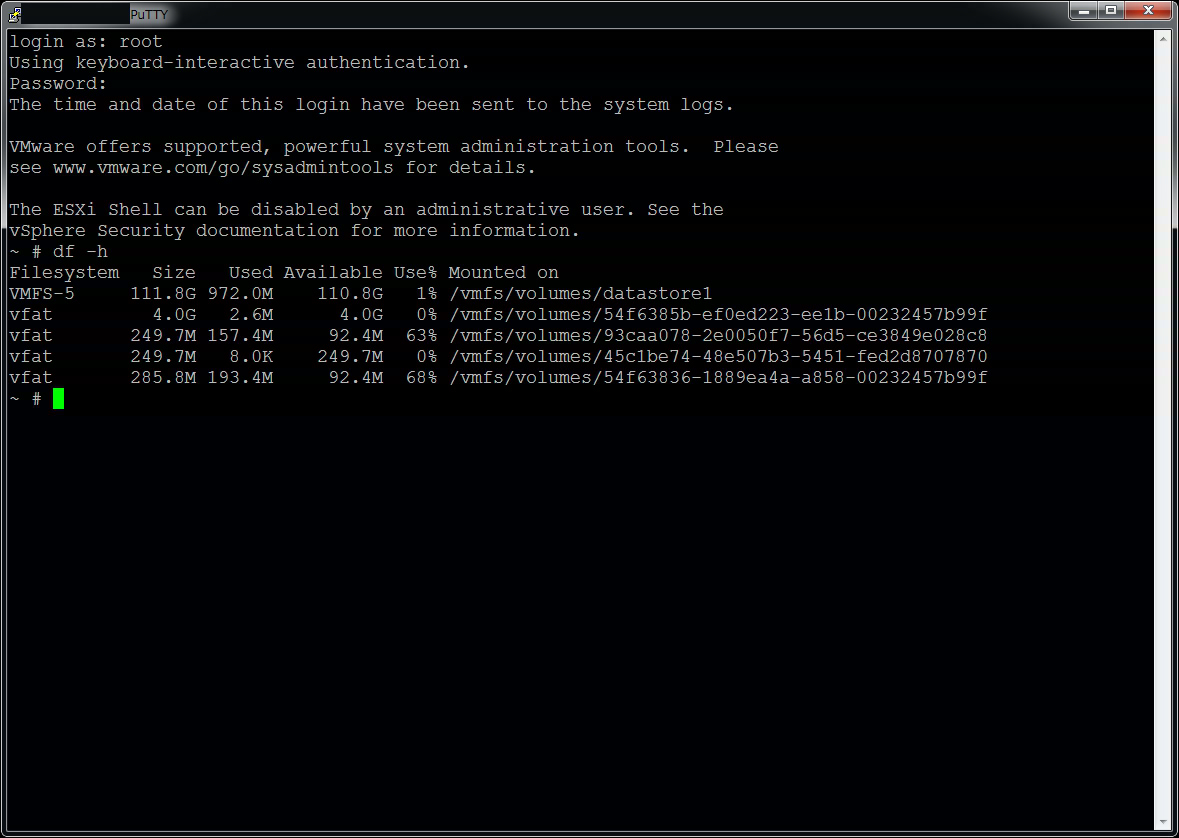Click the volume path starting with 93caa078
The width and height of the screenshot is (1179, 838).
coord(718,336)
